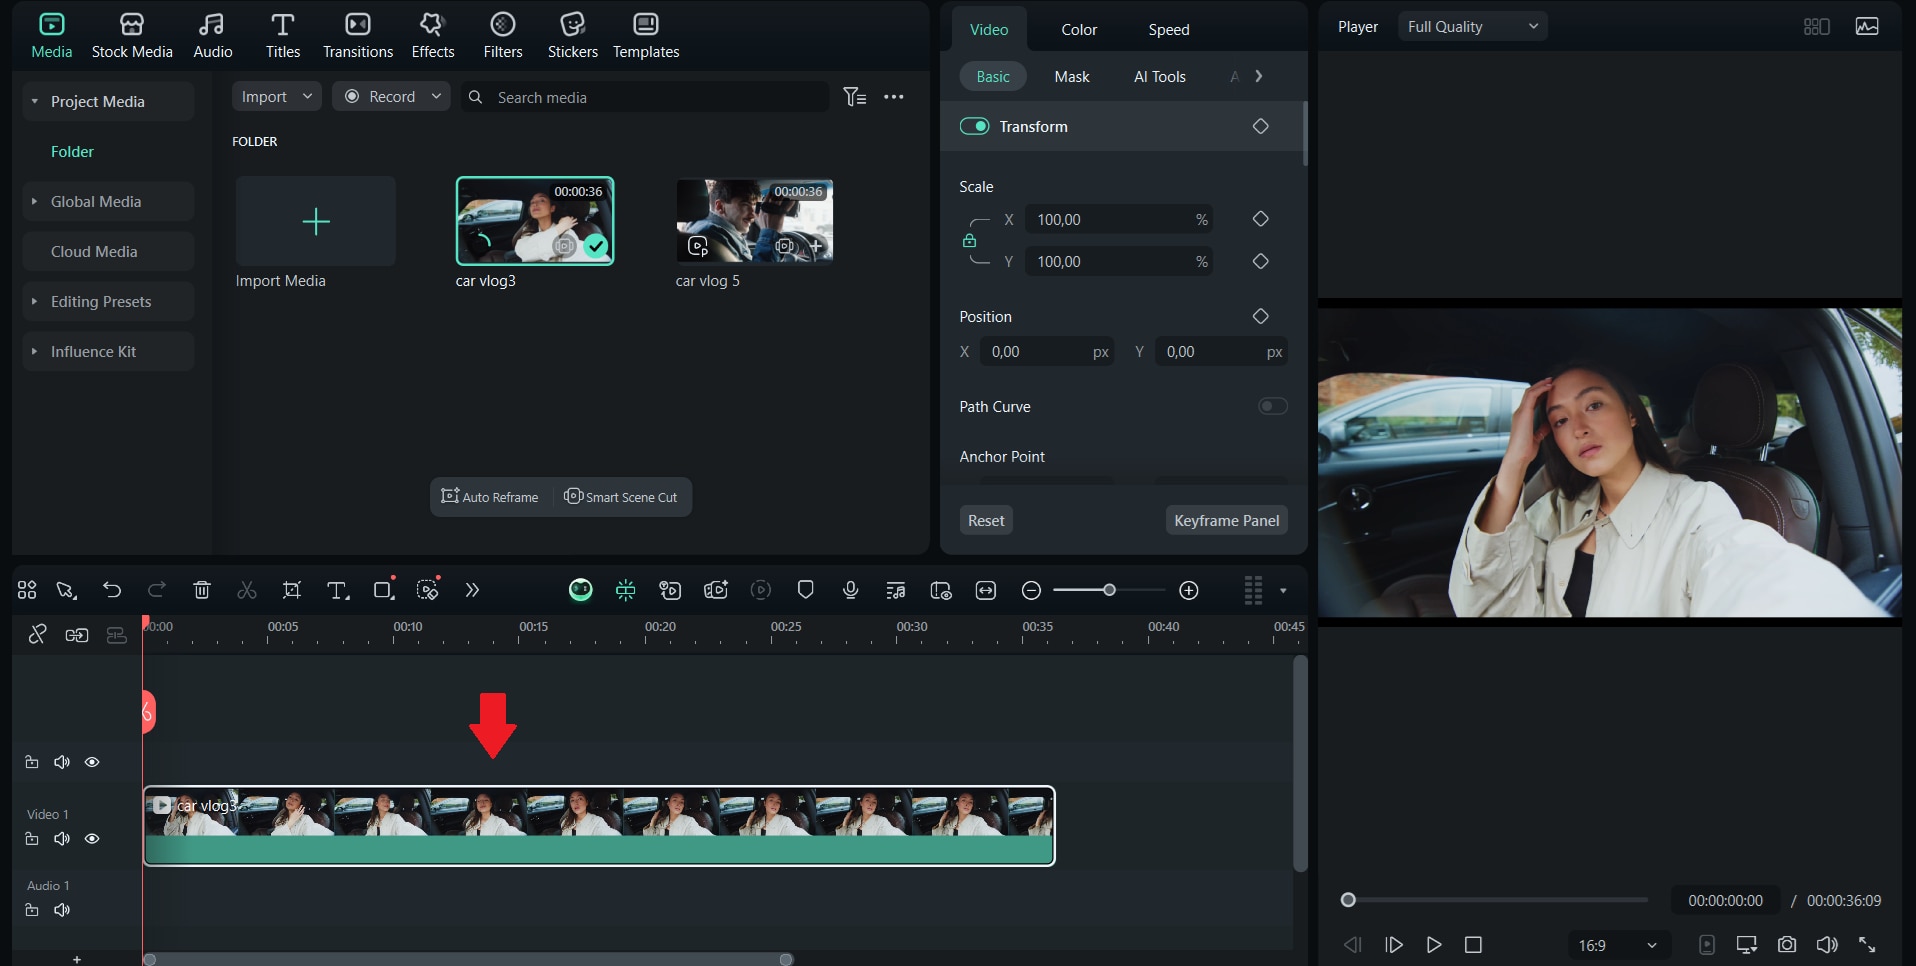The image size is (1916, 966).
Task: Expand the Global Media section
Action: [35, 201]
